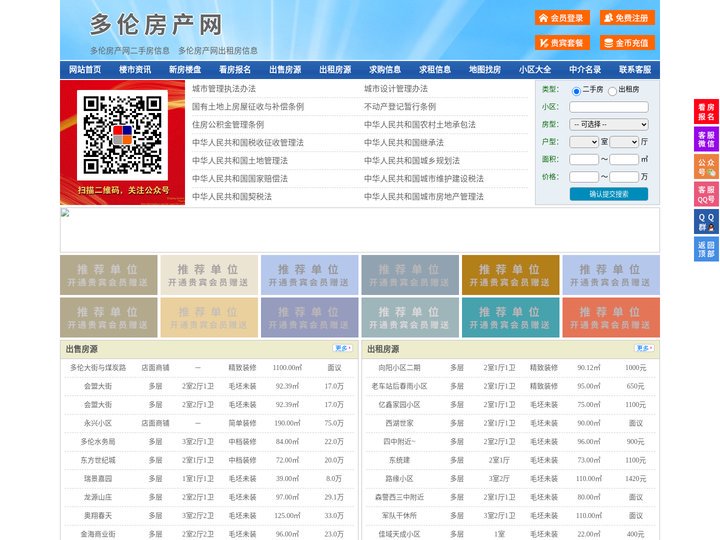Click the 小区 text input field

[x=609, y=107]
